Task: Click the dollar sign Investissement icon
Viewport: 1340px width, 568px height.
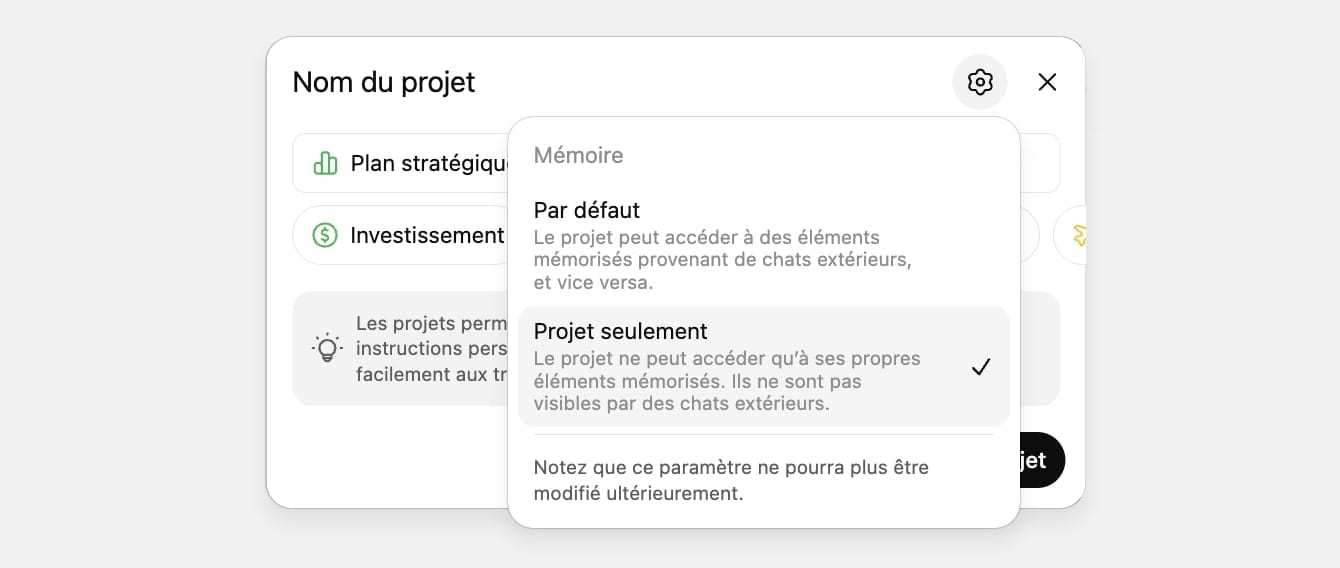Action: click(x=325, y=235)
